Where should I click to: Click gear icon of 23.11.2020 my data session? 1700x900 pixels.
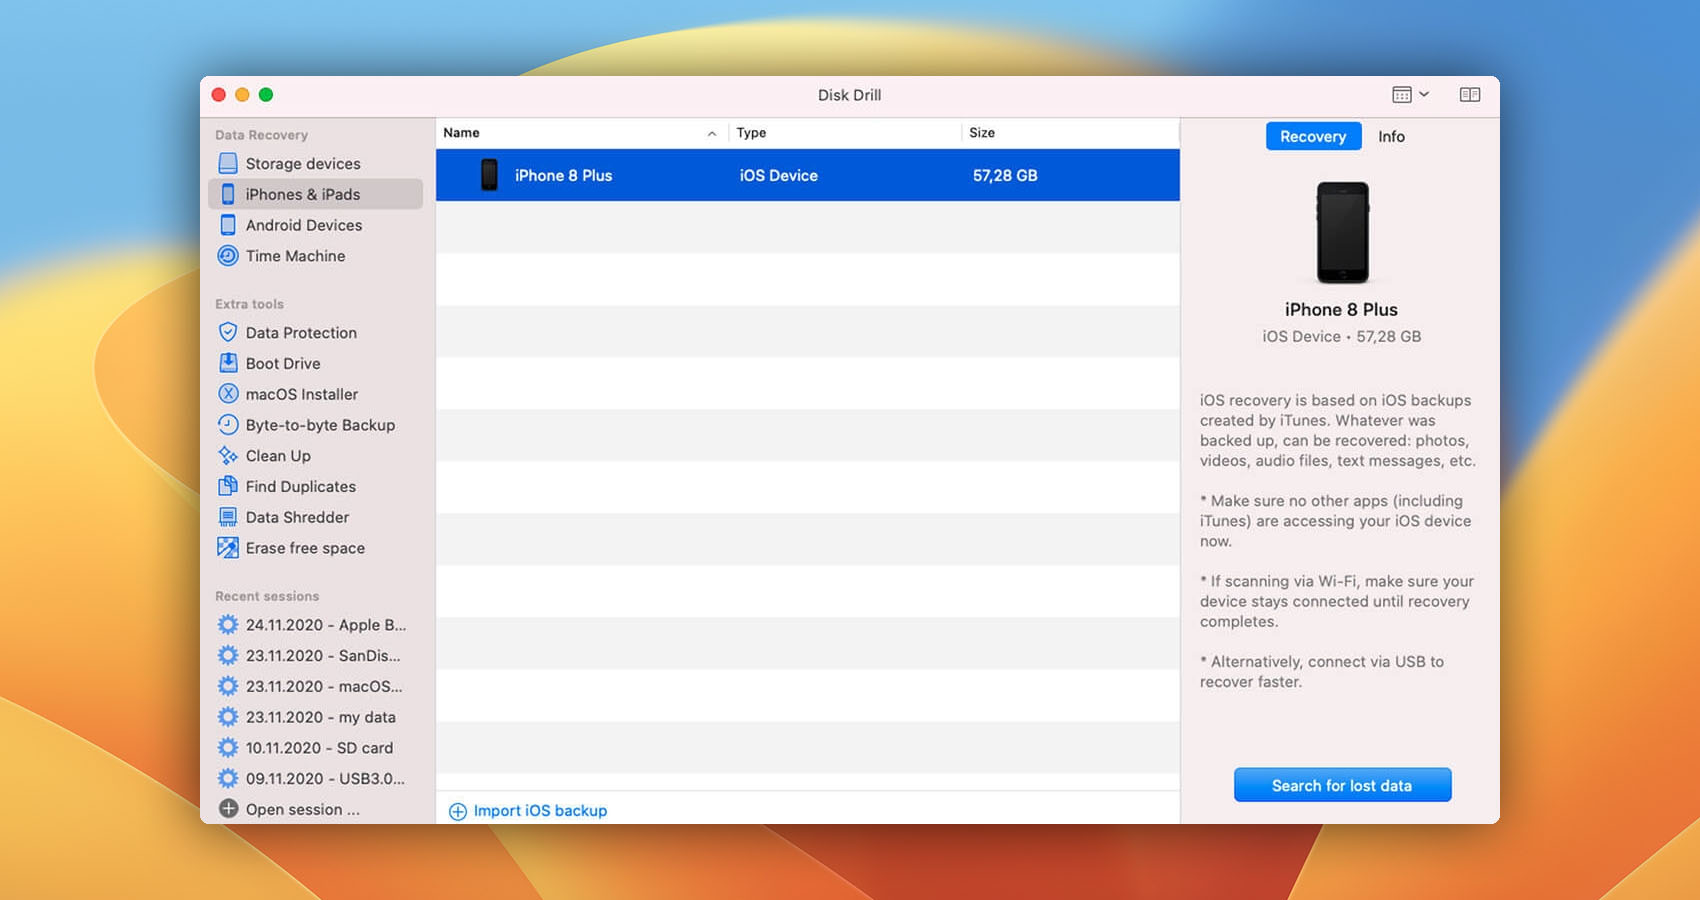pyautogui.click(x=228, y=717)
